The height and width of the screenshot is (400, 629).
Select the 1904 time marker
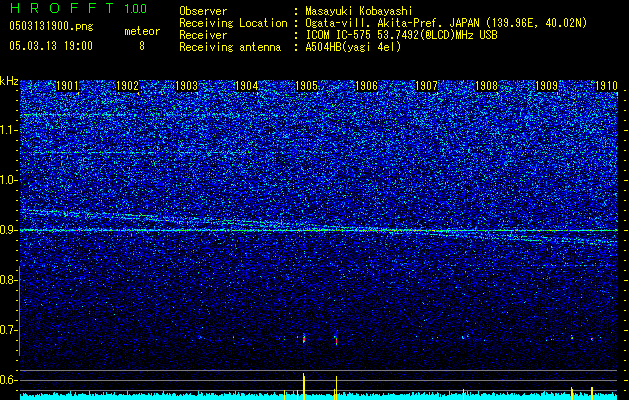pyautogui.click(x=247, y=86)
